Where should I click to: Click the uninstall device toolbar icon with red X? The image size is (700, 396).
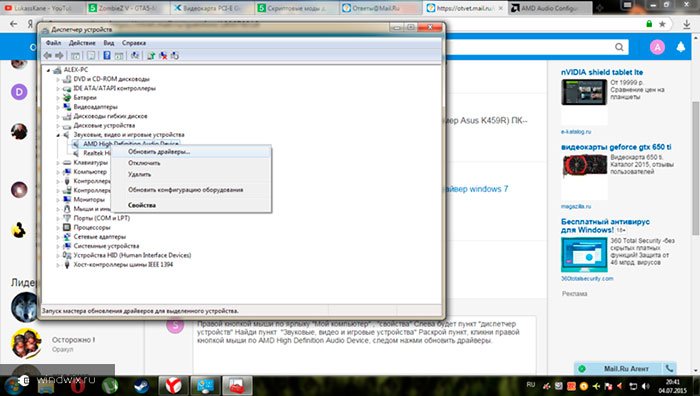163,55
